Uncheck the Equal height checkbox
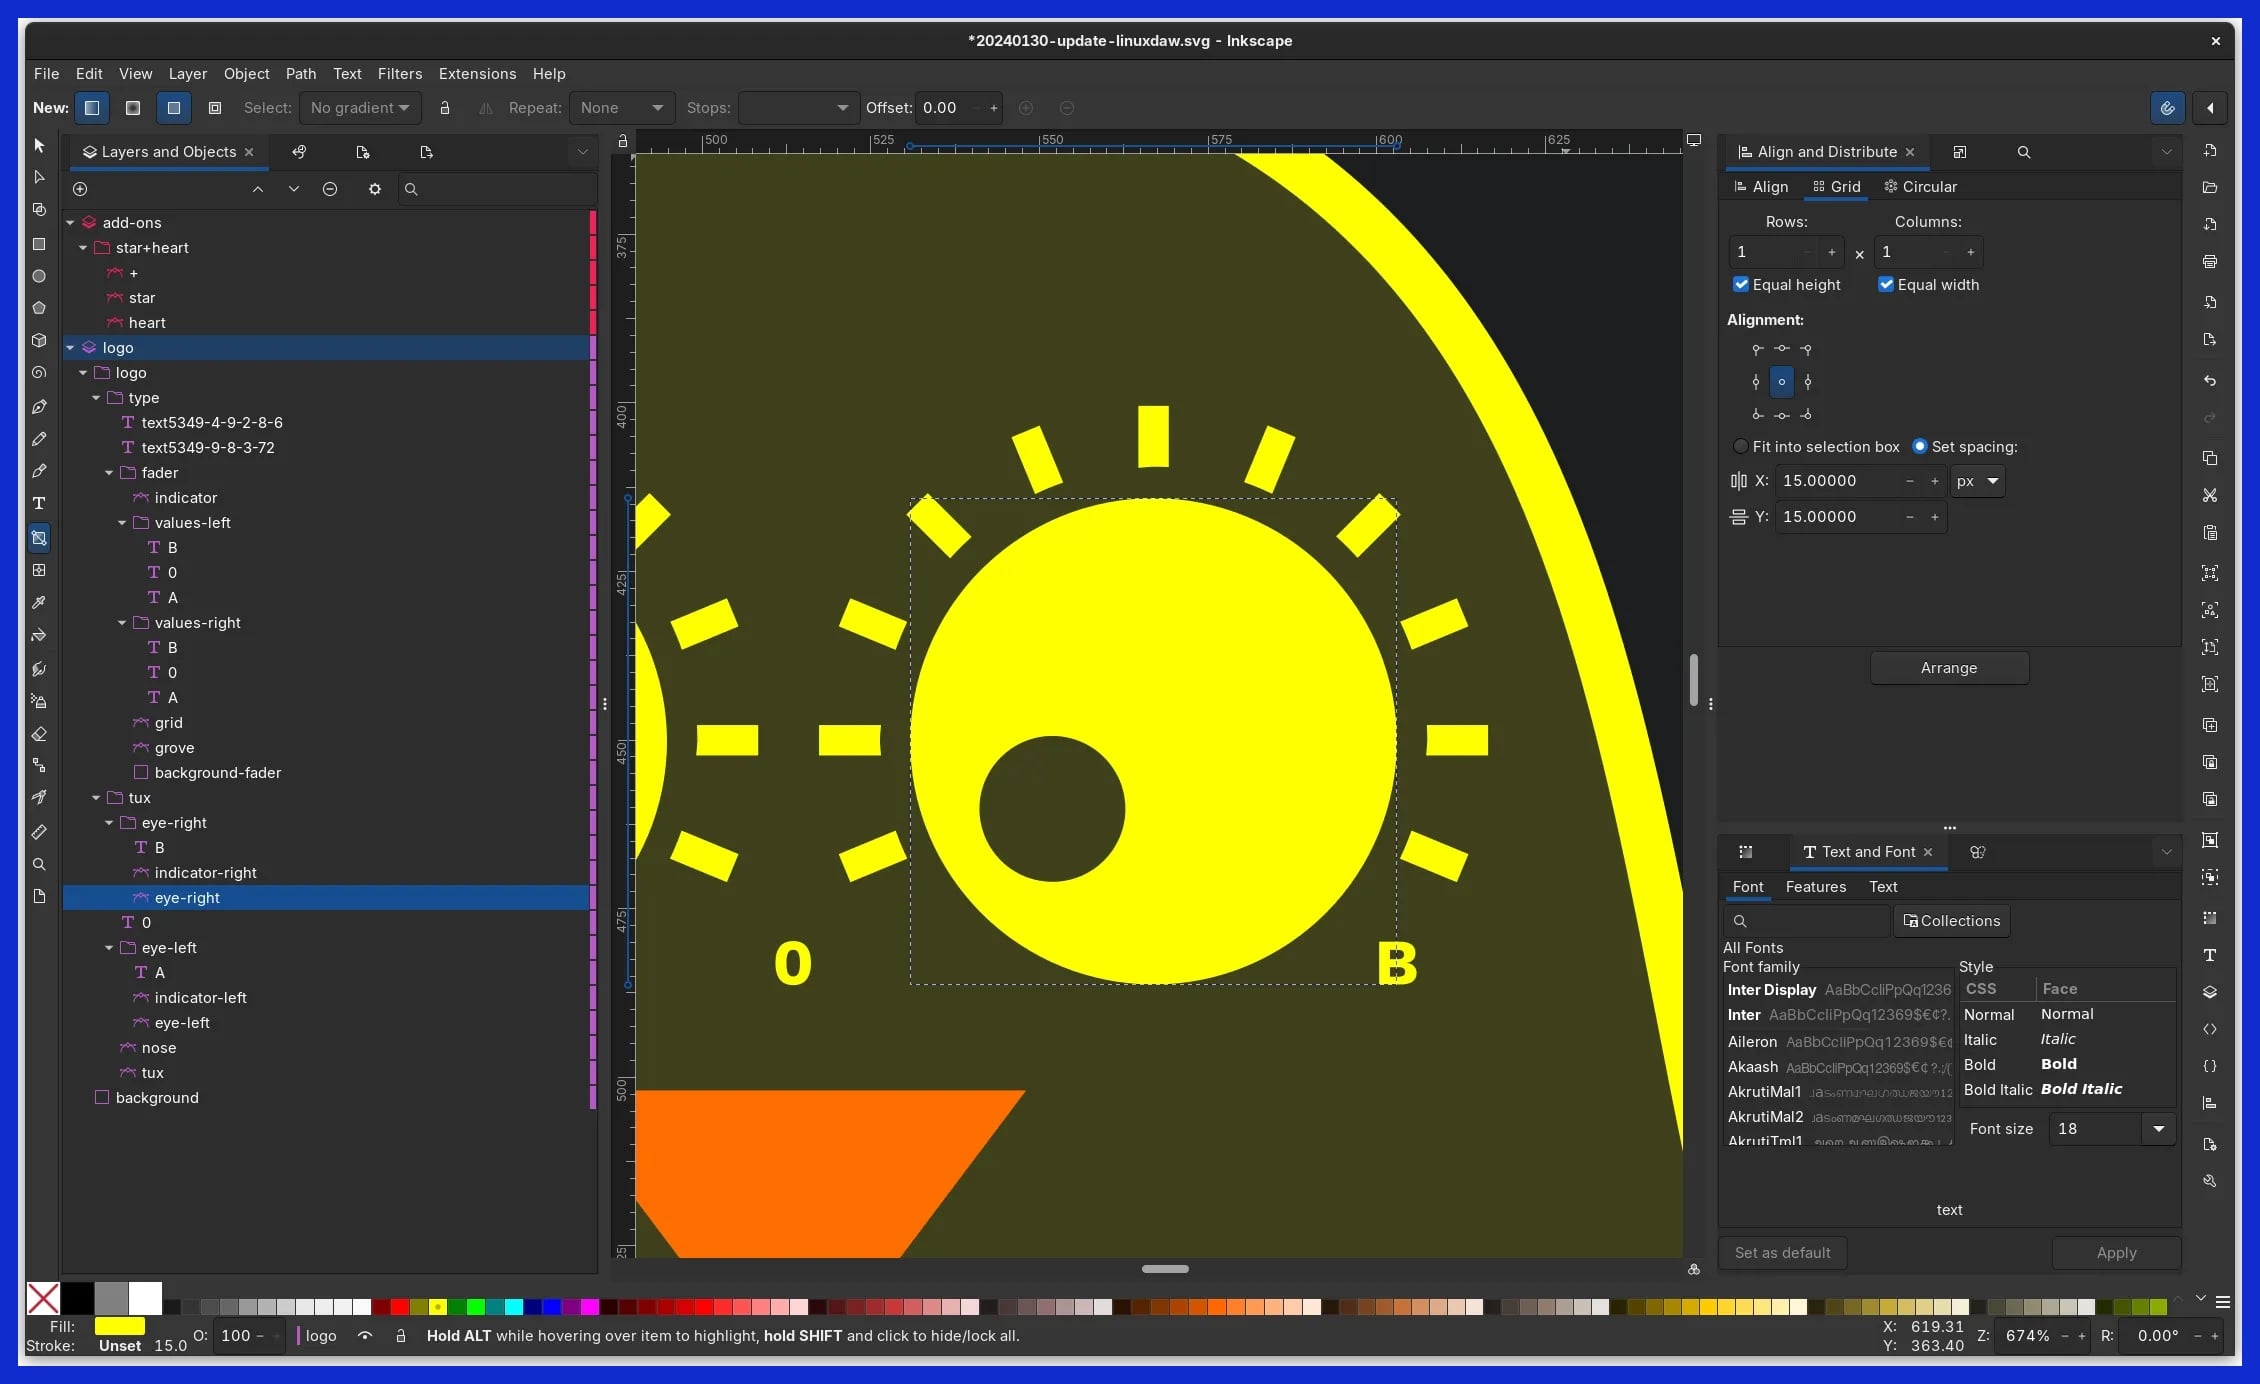 click(x=1741, y=284)
